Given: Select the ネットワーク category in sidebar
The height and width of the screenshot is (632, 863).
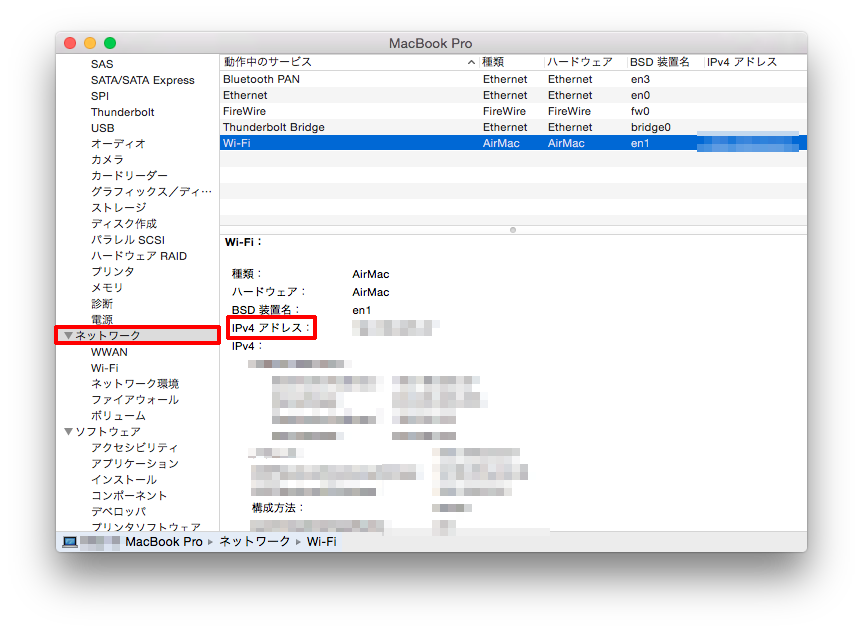Looking at the screenshot, I should pyautogui.click(x=107, y=335).
